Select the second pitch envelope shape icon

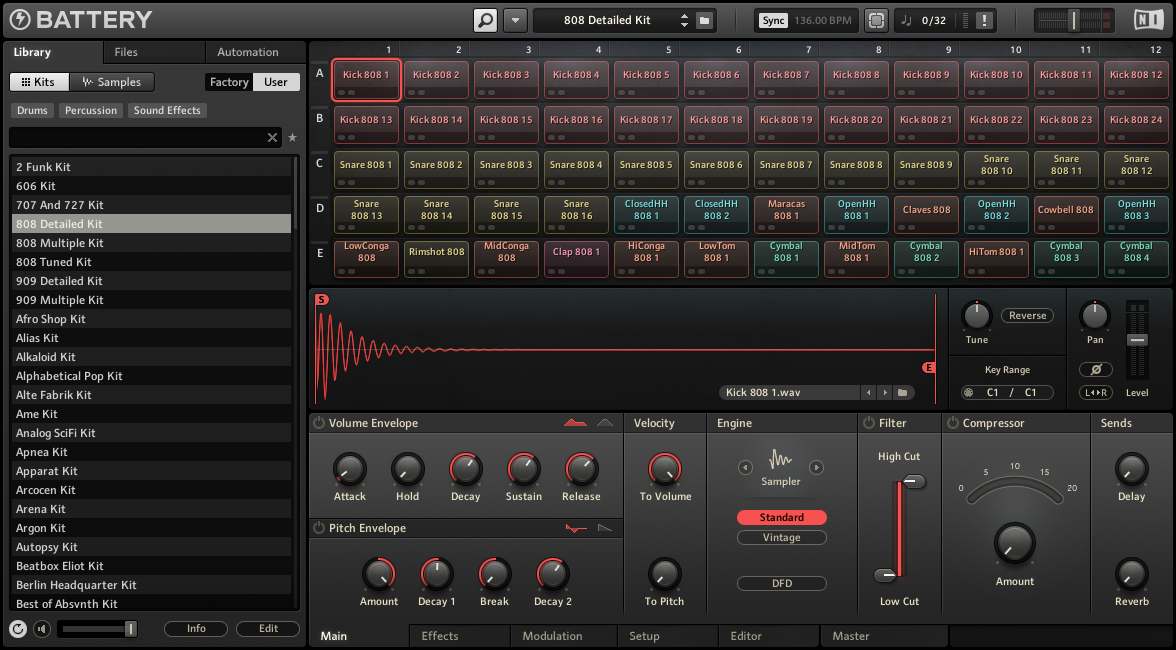point(604,529)
